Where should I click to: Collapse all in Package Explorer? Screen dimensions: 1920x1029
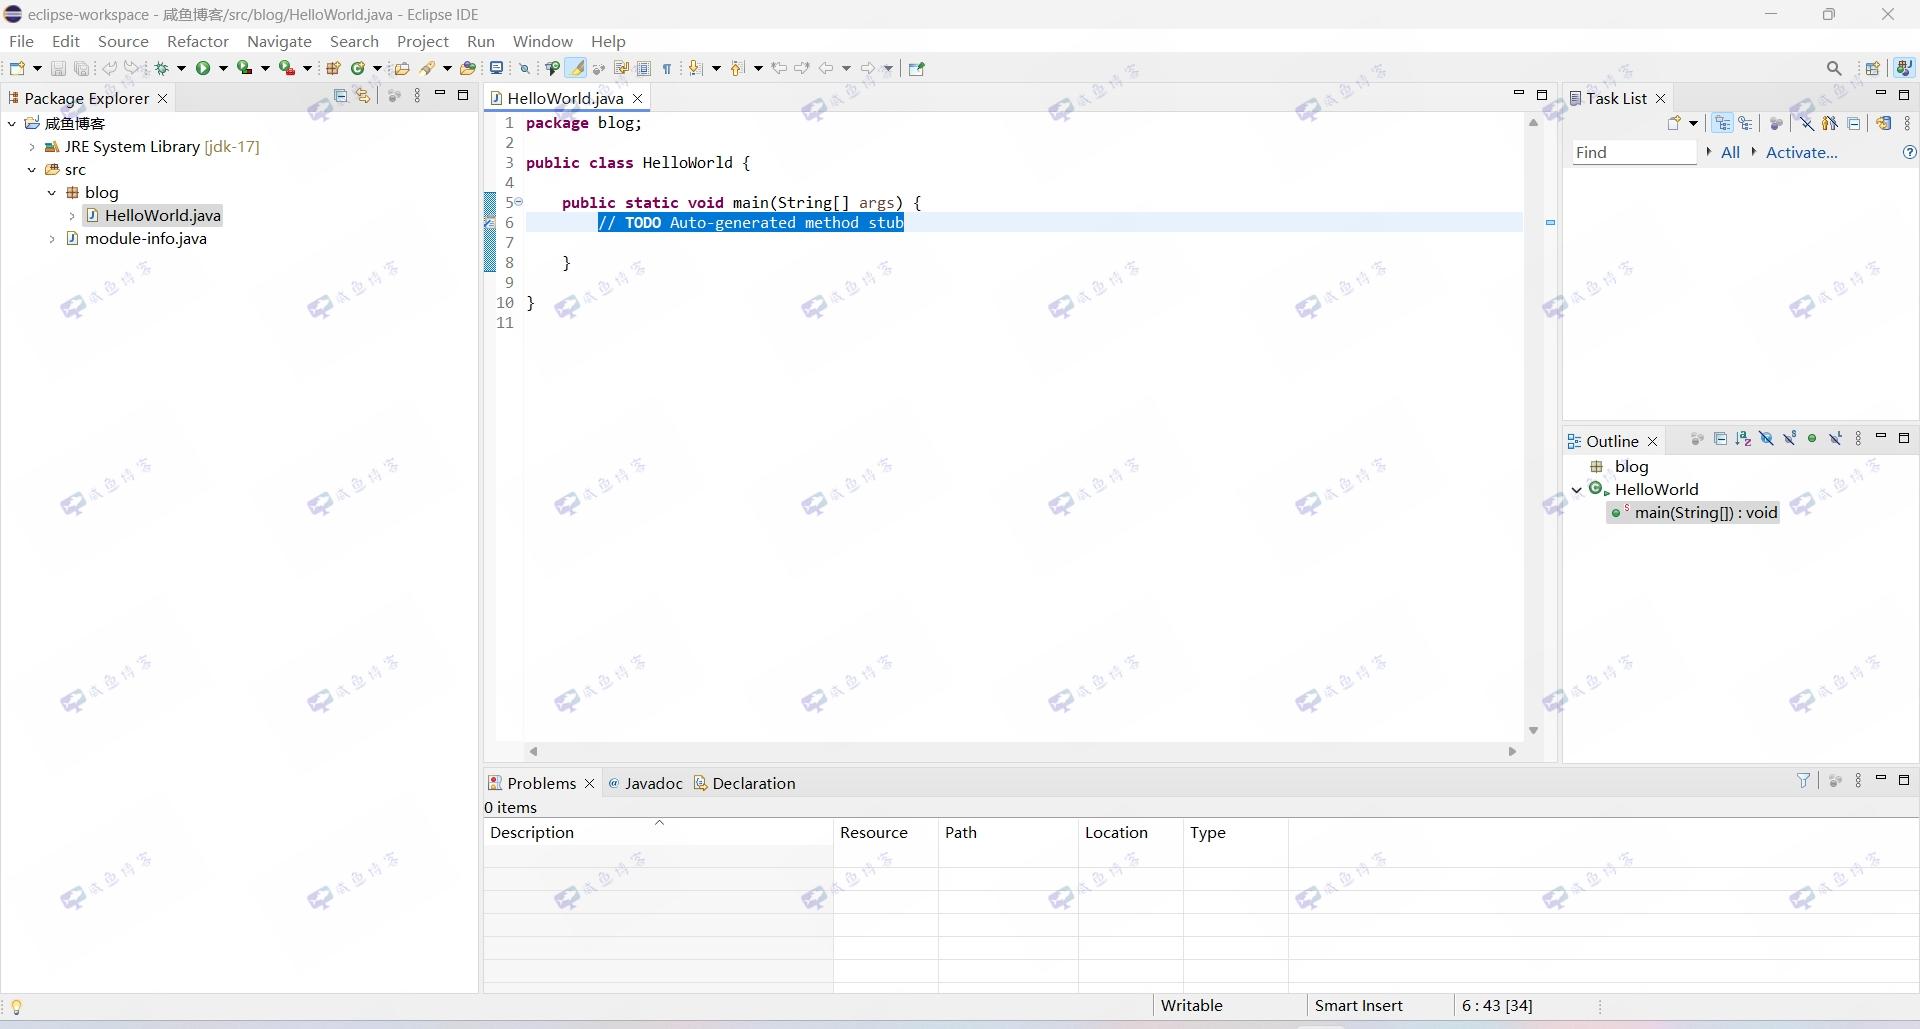coord(340,96)
